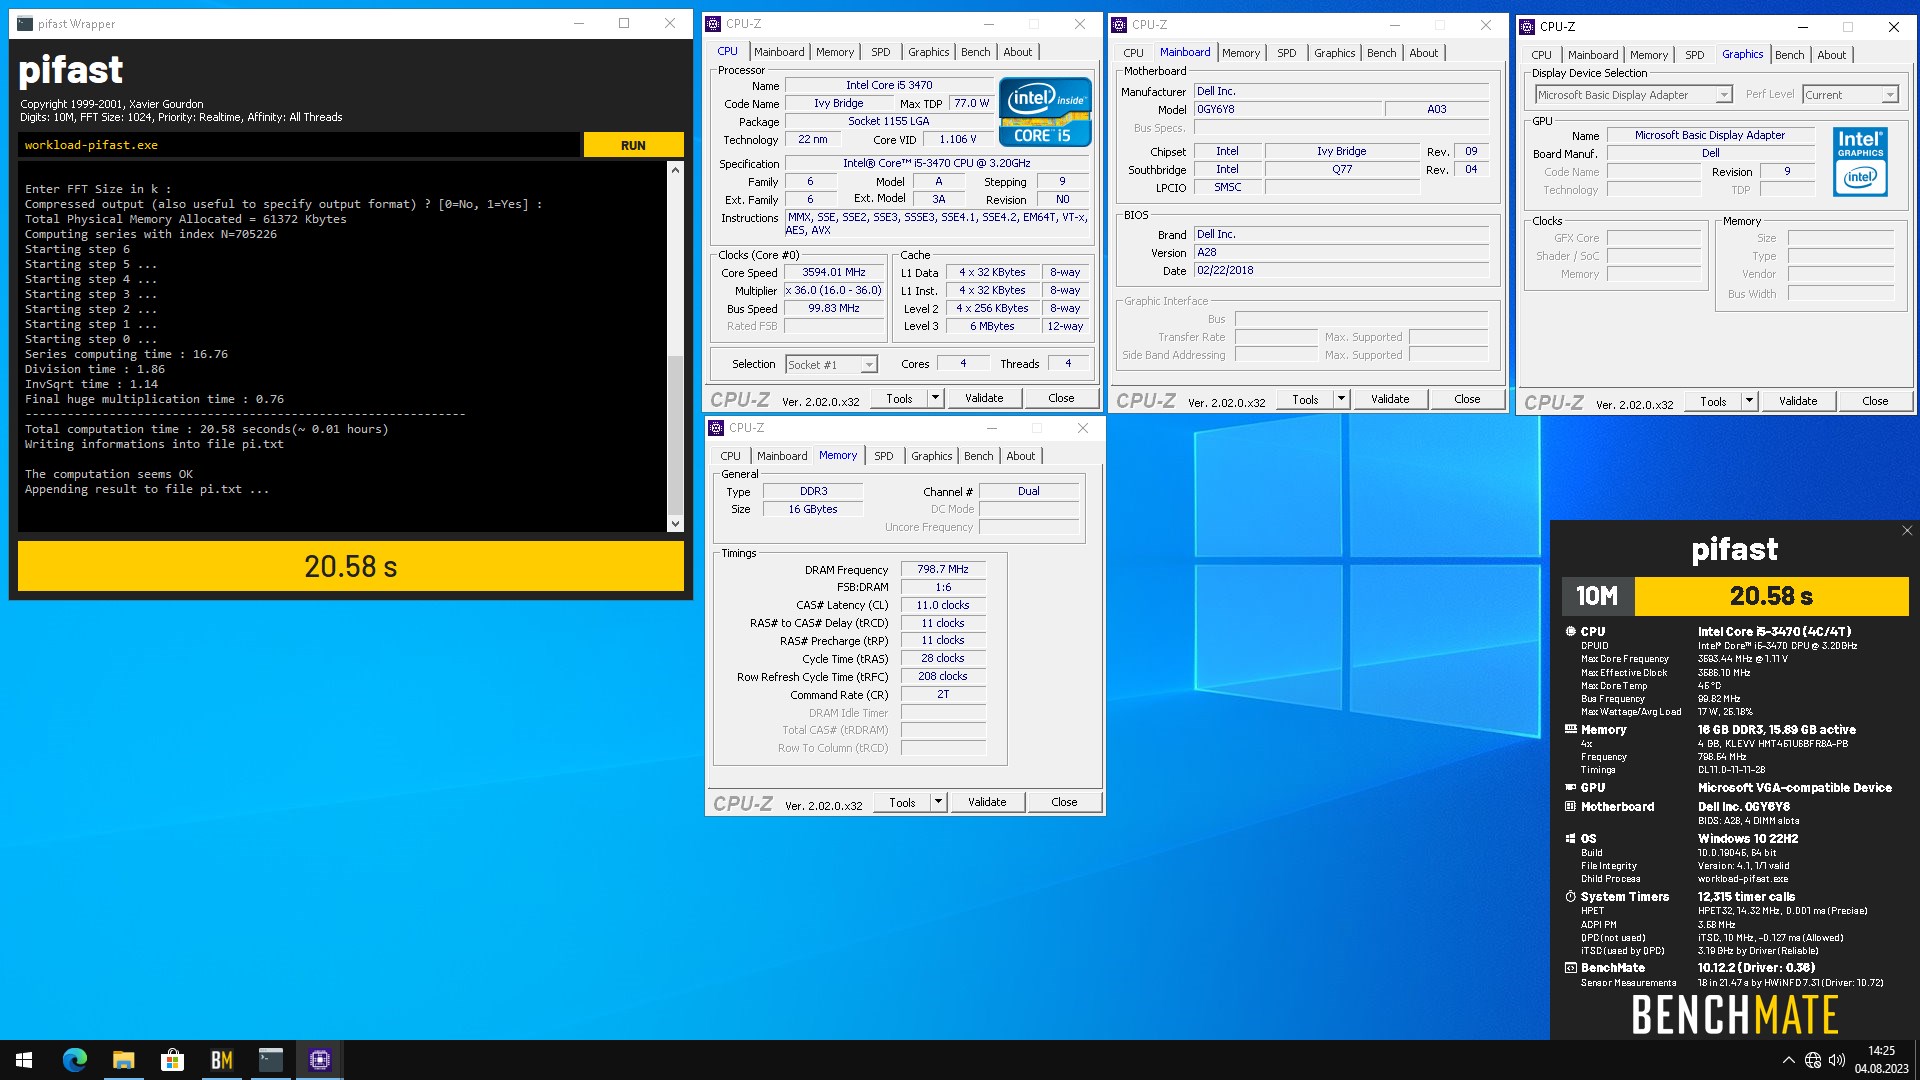Click the Core Speed 3594.01 MHz value
Viewport: 1920px width, 1080px height.
pyautogui.click(x=834, y=272)
